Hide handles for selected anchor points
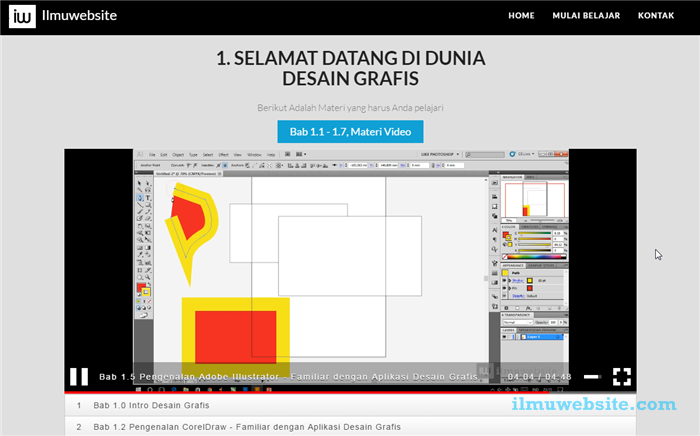700x436 pixels. click(x=225, y=165)
